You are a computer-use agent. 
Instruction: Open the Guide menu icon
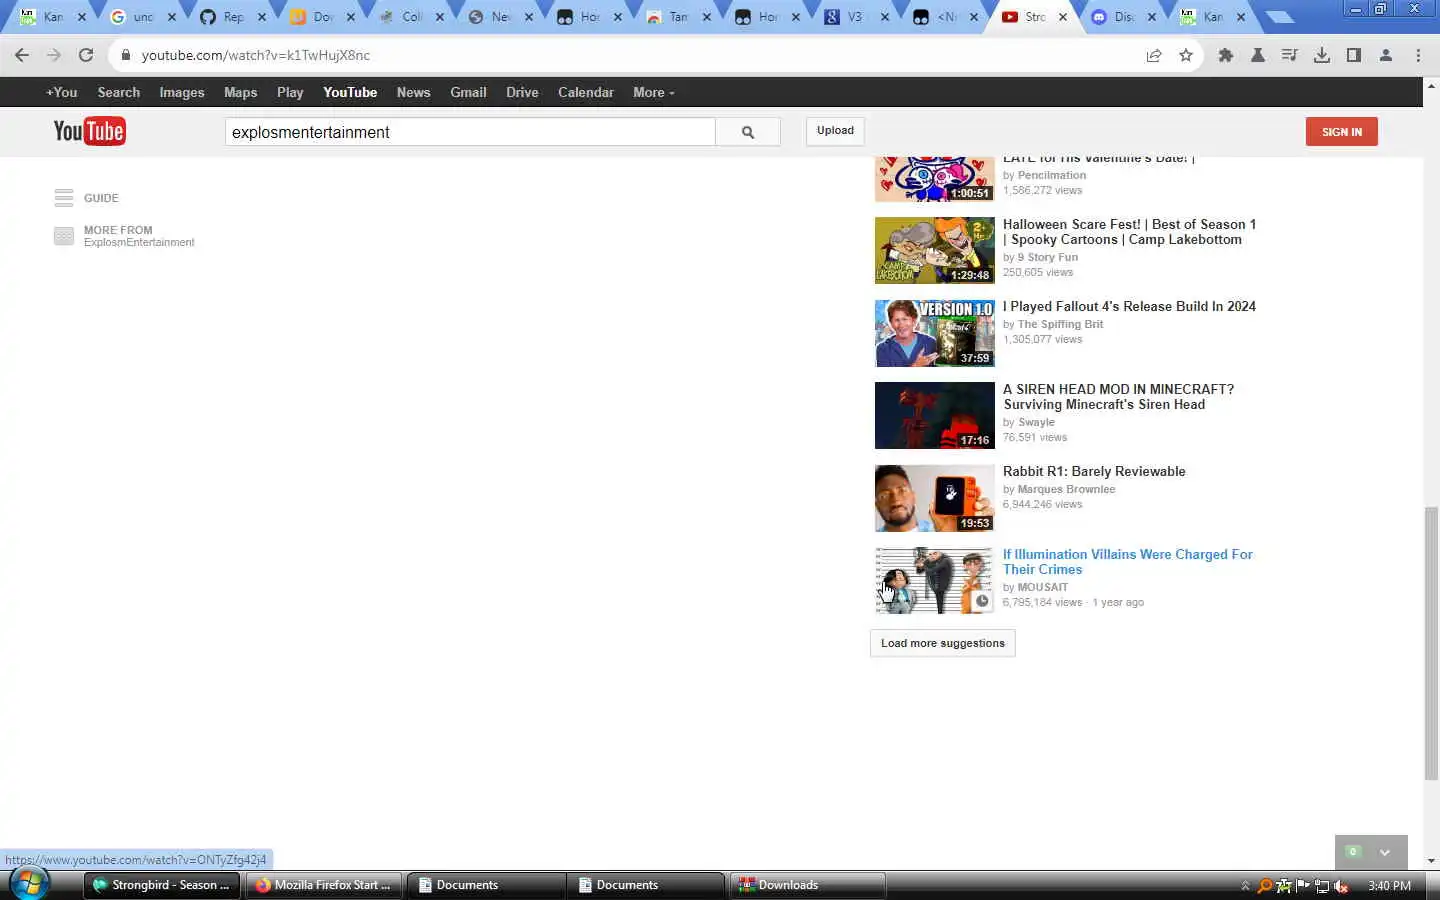(x=64, y=198)
